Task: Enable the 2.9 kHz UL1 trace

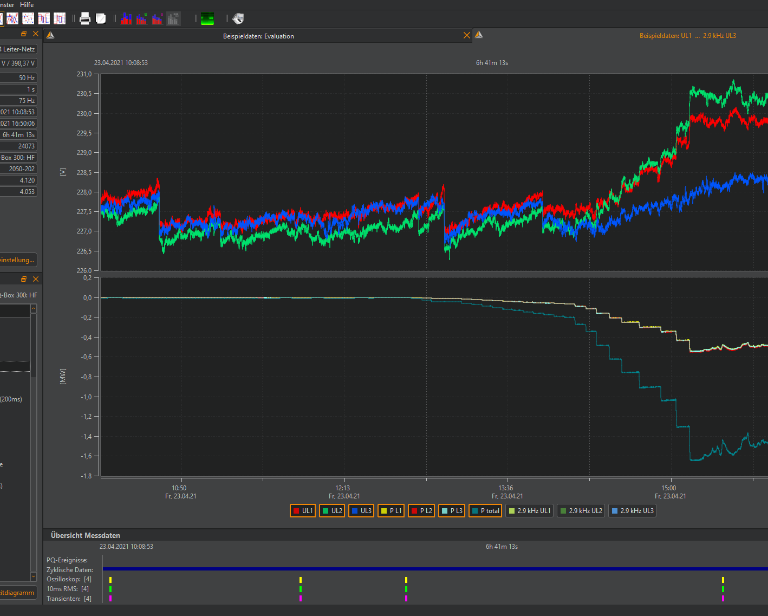Action: tap(529, 511)
